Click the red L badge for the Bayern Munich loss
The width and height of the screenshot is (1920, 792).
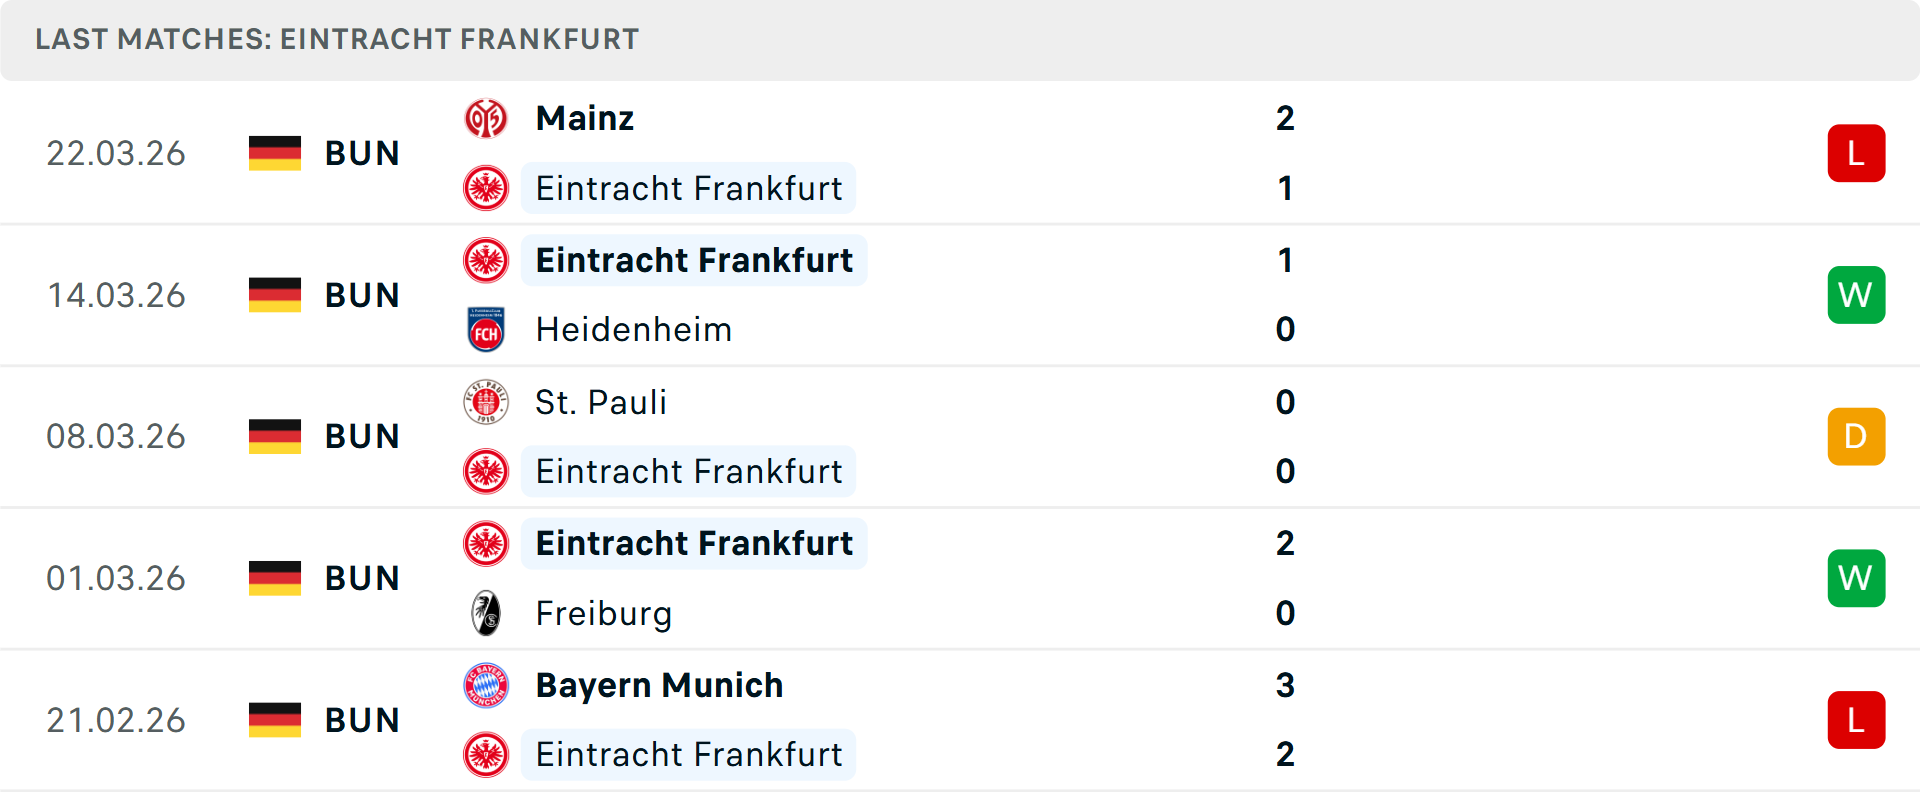[1856, 720]
